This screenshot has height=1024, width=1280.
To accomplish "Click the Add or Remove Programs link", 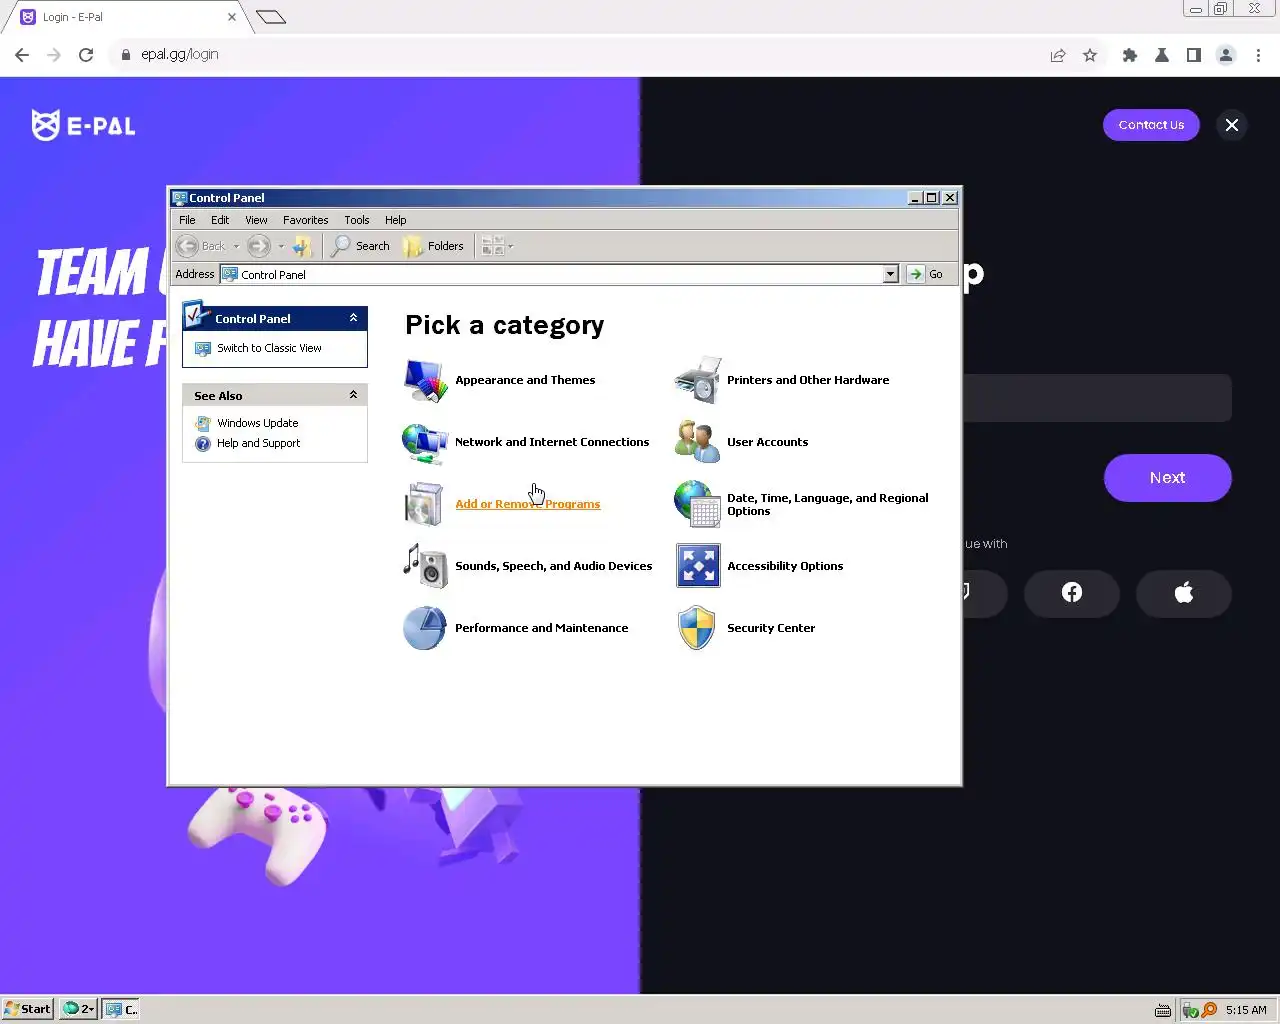I will click(528, 504).
